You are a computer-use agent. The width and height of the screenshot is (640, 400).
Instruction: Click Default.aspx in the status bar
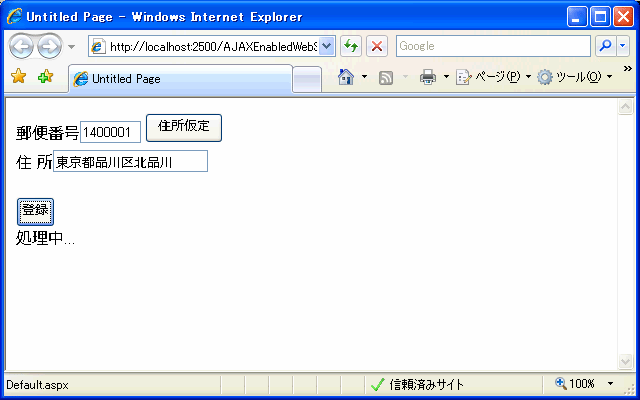coord(37,385)
